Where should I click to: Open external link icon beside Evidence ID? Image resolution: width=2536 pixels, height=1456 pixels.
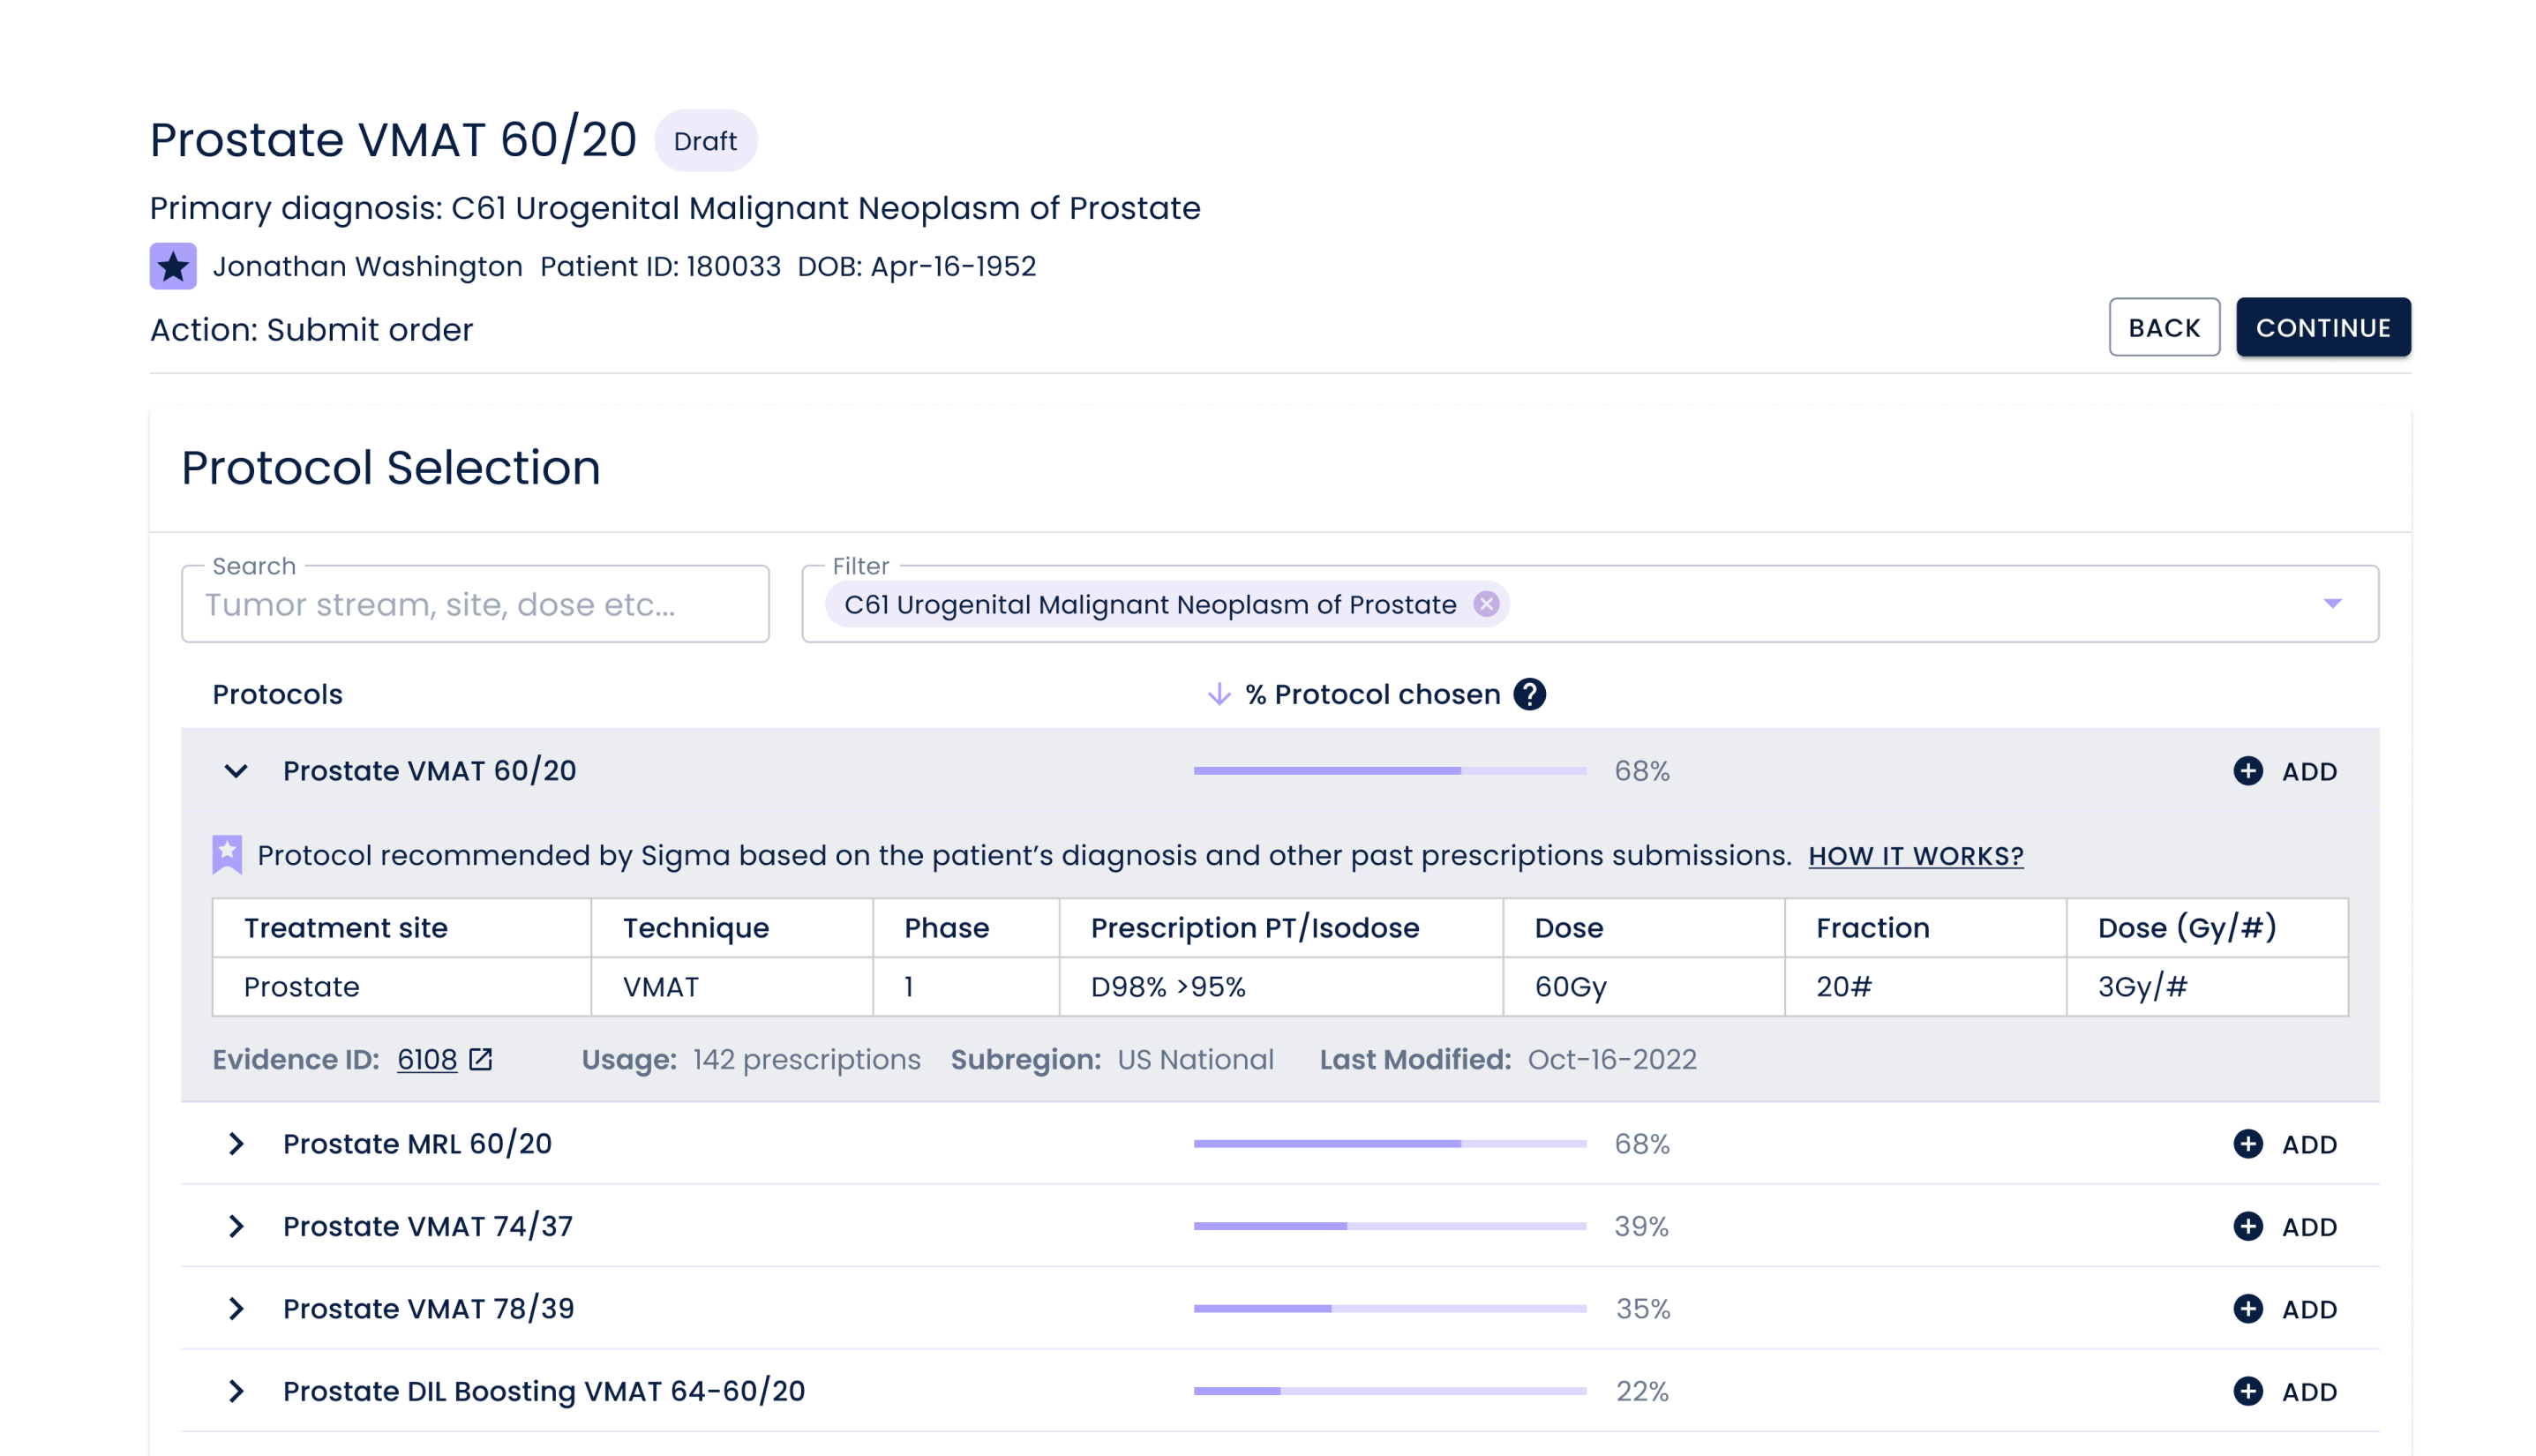(481, 1059)
